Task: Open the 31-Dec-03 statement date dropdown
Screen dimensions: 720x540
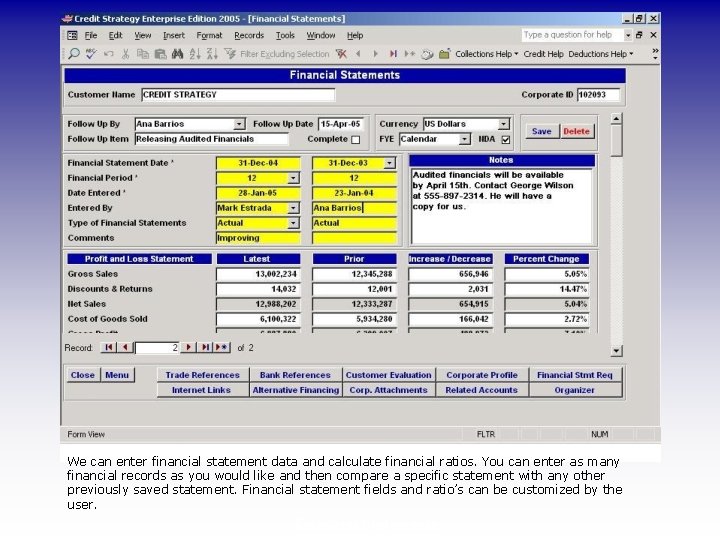Action: tap(389, 163)
